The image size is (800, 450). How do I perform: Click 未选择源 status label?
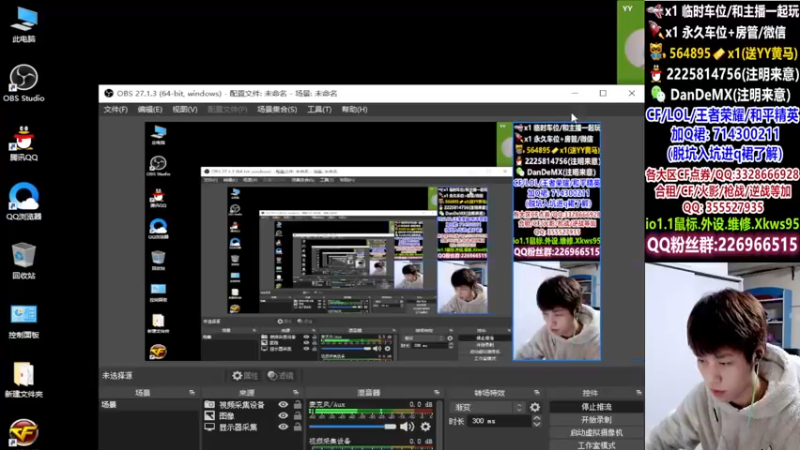[x=117, y=376]
